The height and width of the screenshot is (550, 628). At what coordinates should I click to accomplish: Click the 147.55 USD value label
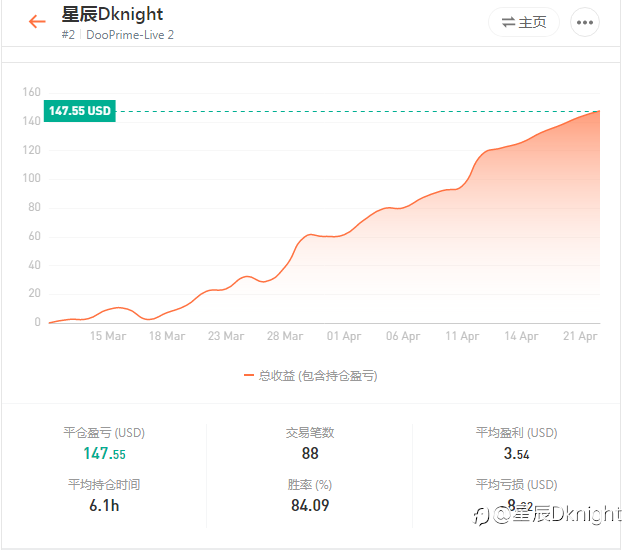click(x=80, y=111)
